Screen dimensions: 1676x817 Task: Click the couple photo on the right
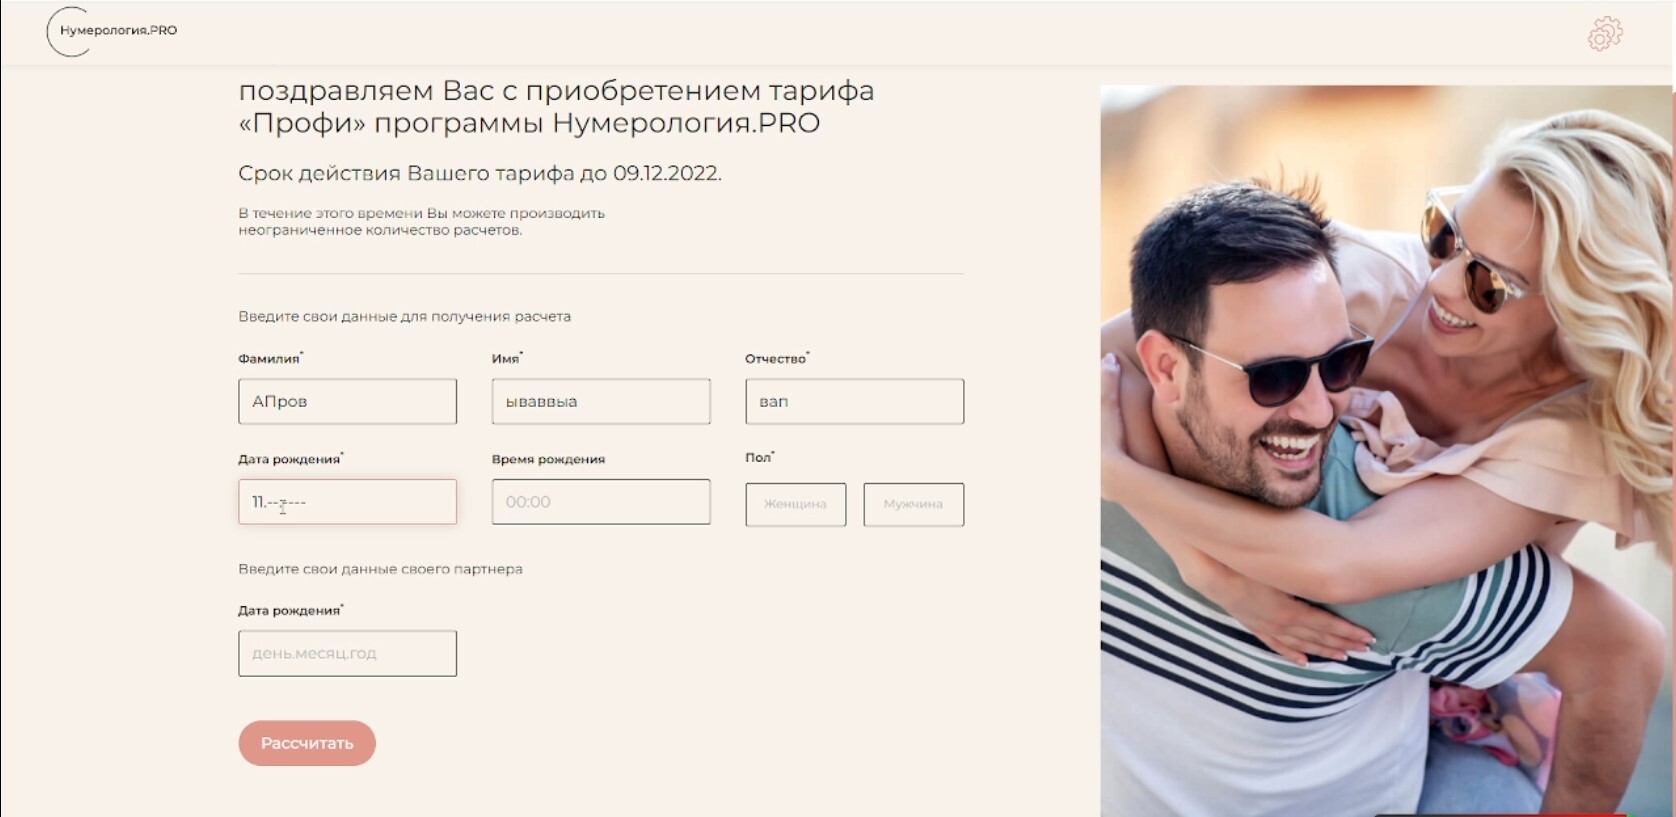[x=1386, y=450]
